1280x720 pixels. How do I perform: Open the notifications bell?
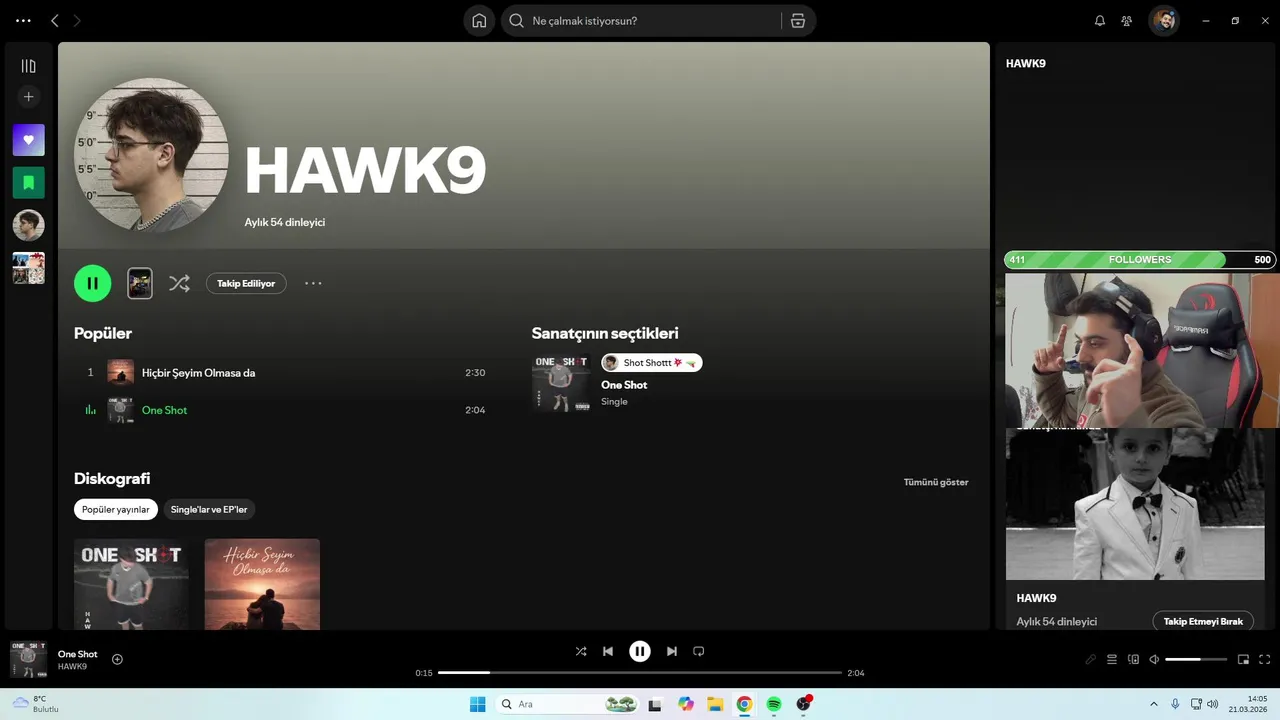[x=1100, y=21]
